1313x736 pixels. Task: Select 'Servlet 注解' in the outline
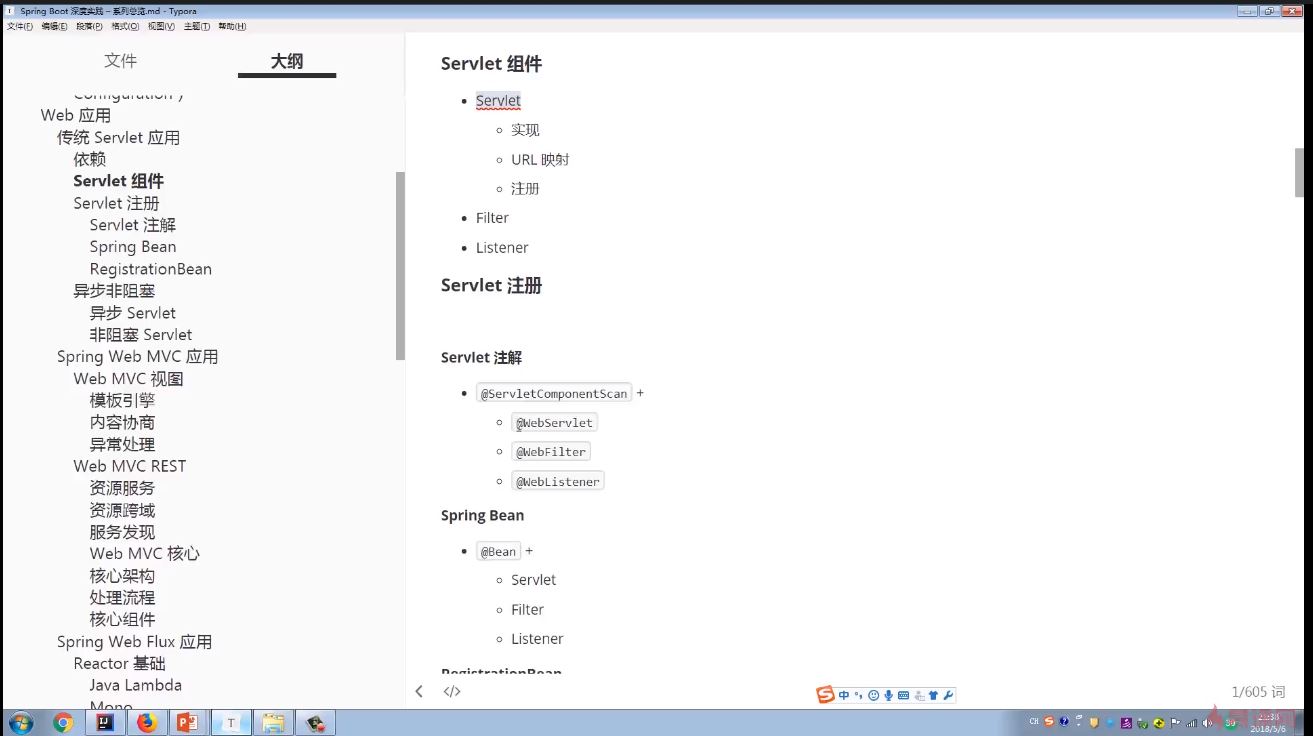coord(132,225)
